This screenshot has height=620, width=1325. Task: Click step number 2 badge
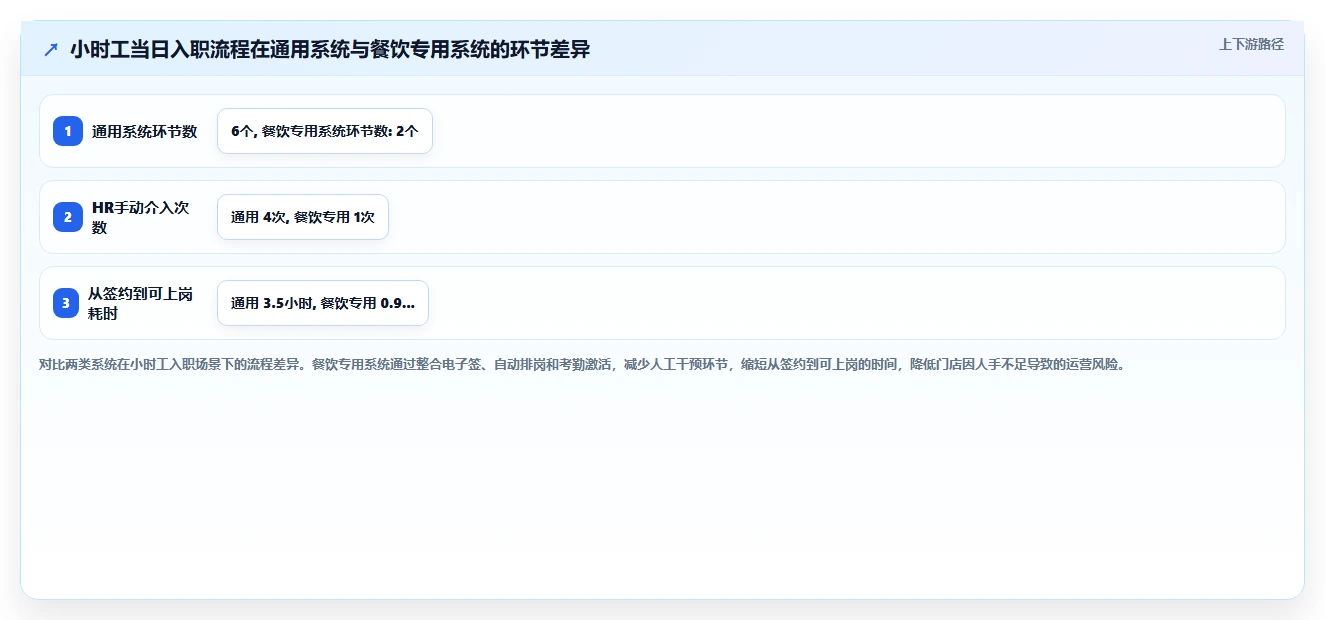tap(68, 217)
